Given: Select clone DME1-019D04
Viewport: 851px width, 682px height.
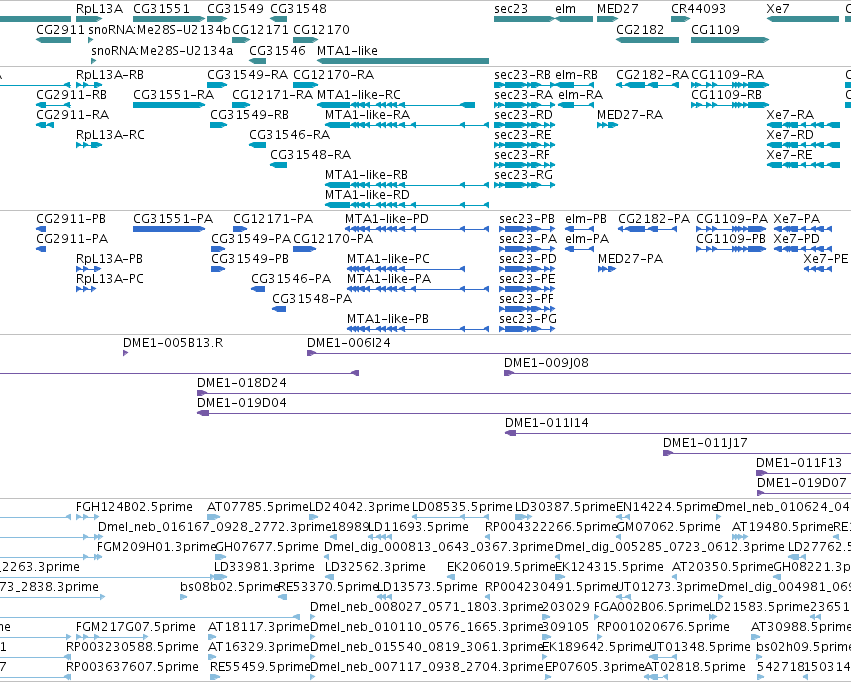Looking at the screenshot, I should click(x=242, y=403).
